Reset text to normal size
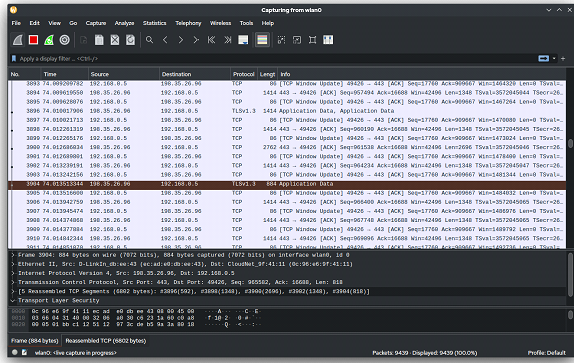 coord(313,40)
